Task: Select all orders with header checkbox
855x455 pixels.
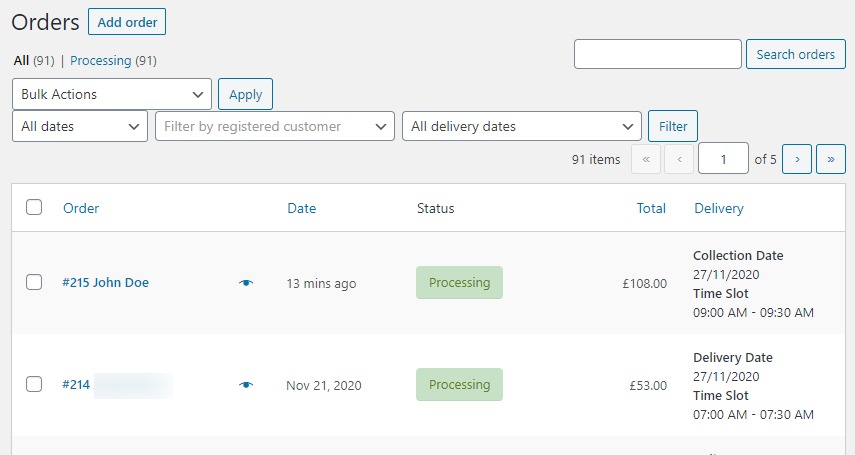Action: [x=34, y=208]
